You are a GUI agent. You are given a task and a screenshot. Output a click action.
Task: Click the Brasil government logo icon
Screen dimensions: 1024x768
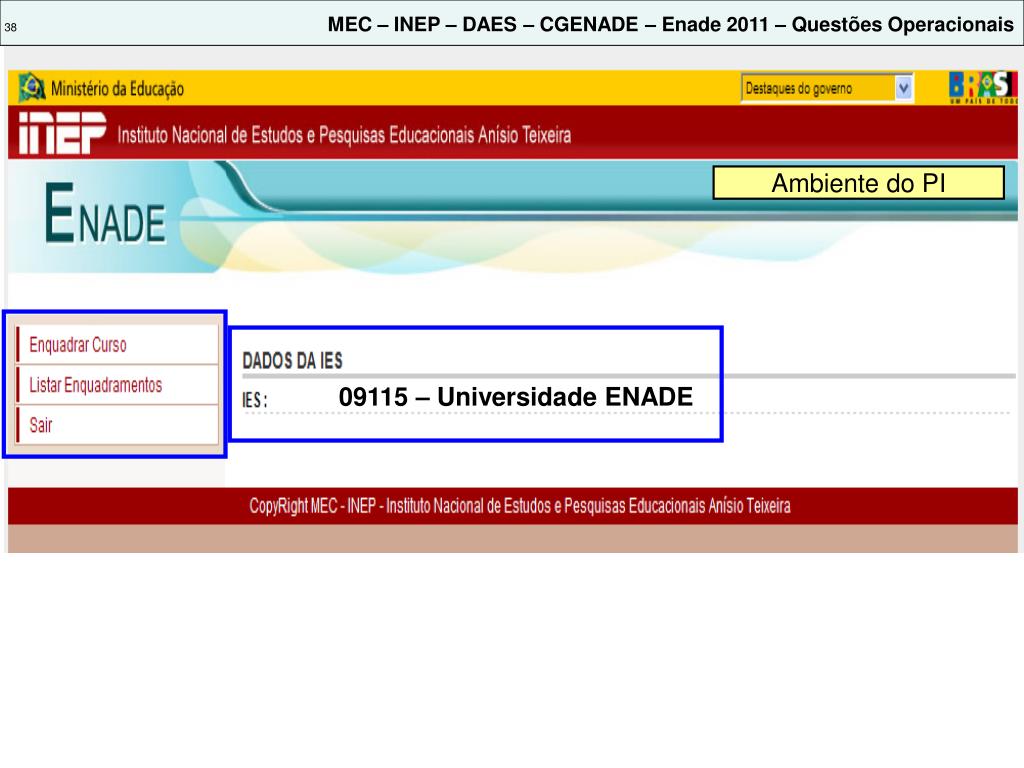coord(983,88)
